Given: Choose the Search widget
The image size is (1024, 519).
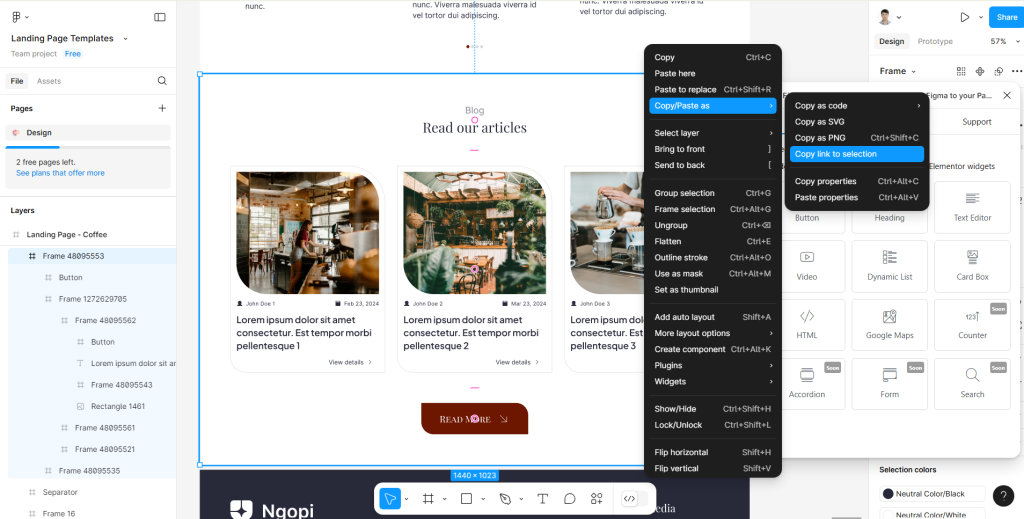Looking at the screenshot, I should click(x=972, y=383).
